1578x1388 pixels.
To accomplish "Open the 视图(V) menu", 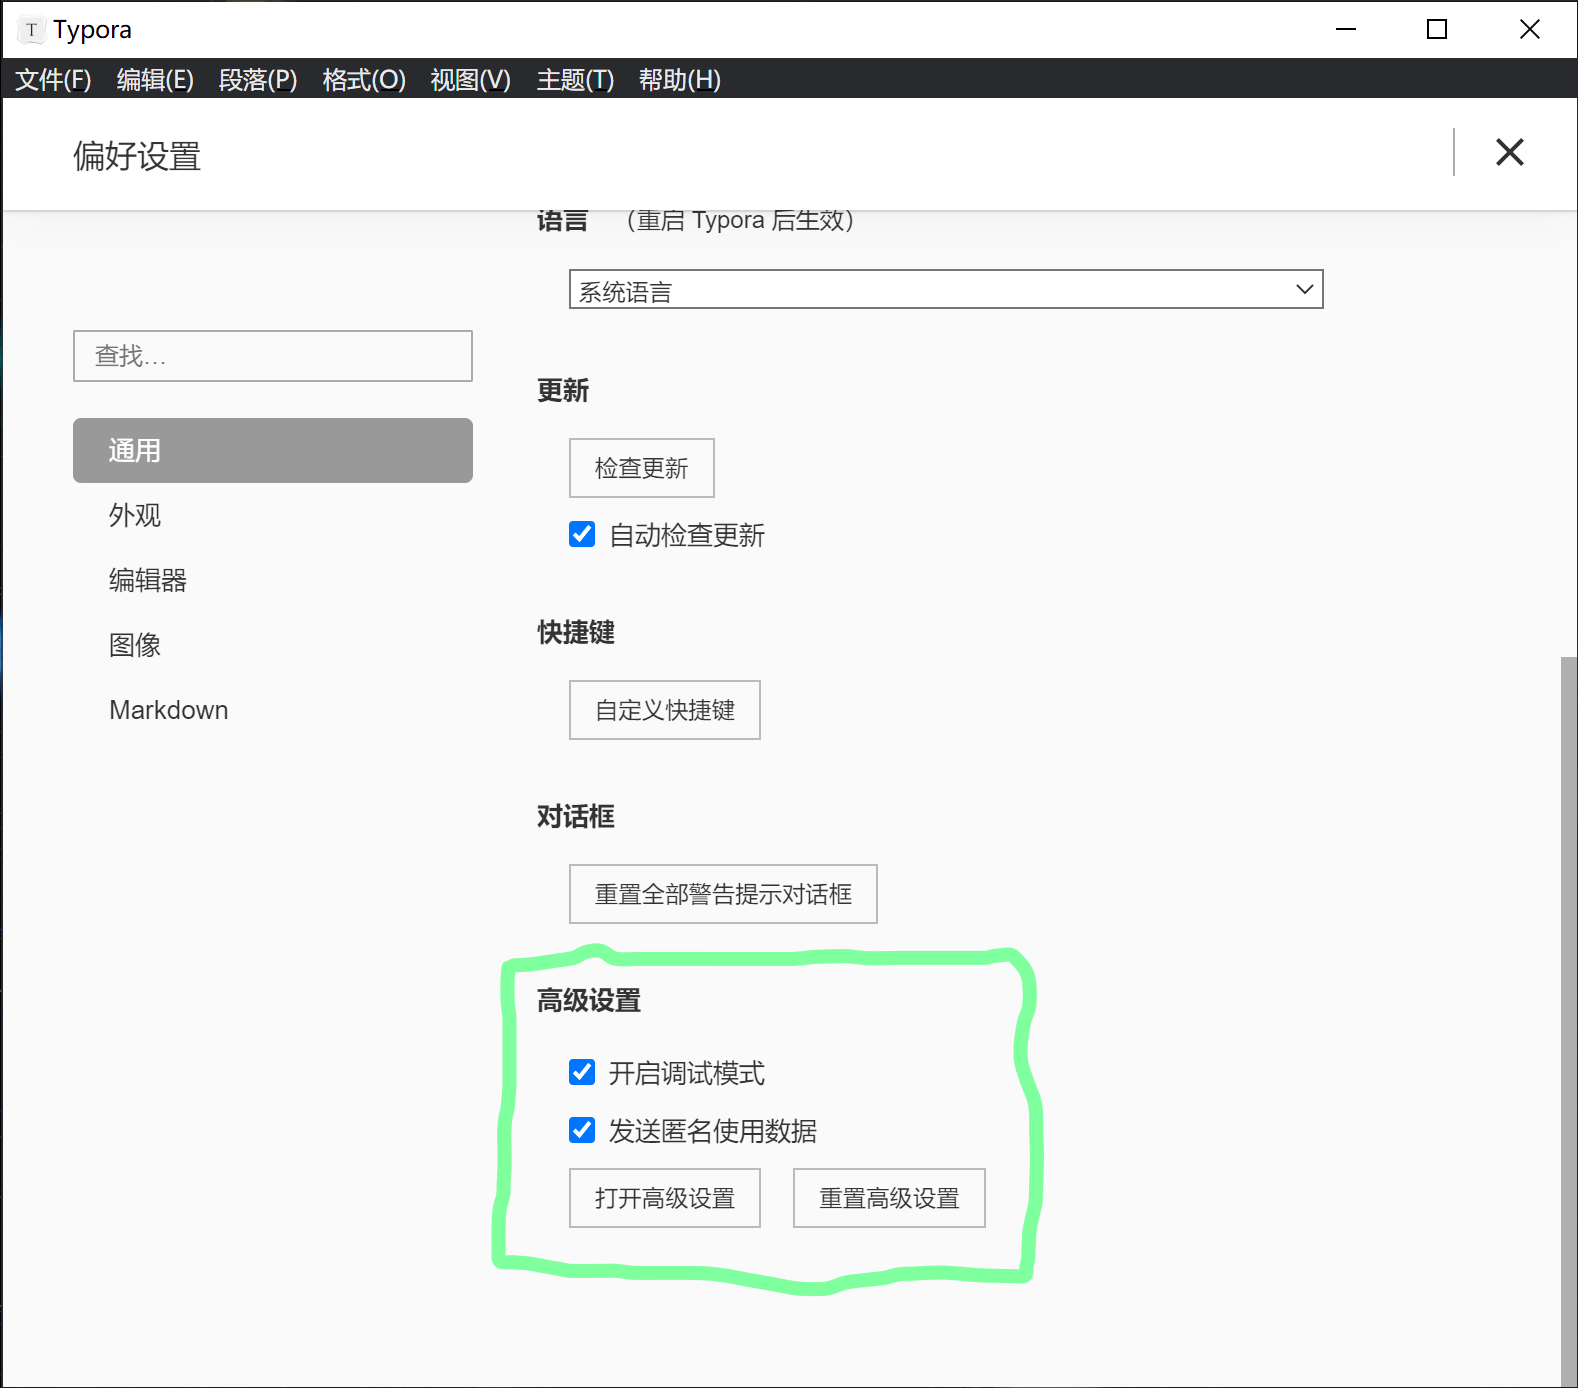I will point(470,79).
